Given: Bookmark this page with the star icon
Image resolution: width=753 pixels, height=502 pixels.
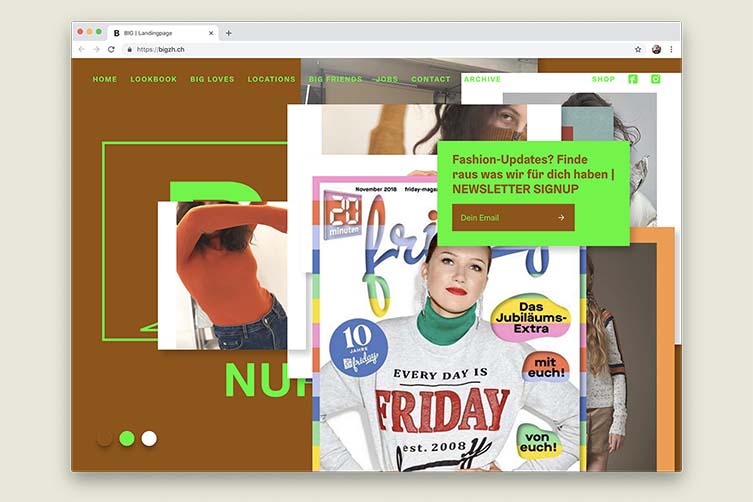Looking at the screenshot, I should pyautogui.click(x=638, y=49).
